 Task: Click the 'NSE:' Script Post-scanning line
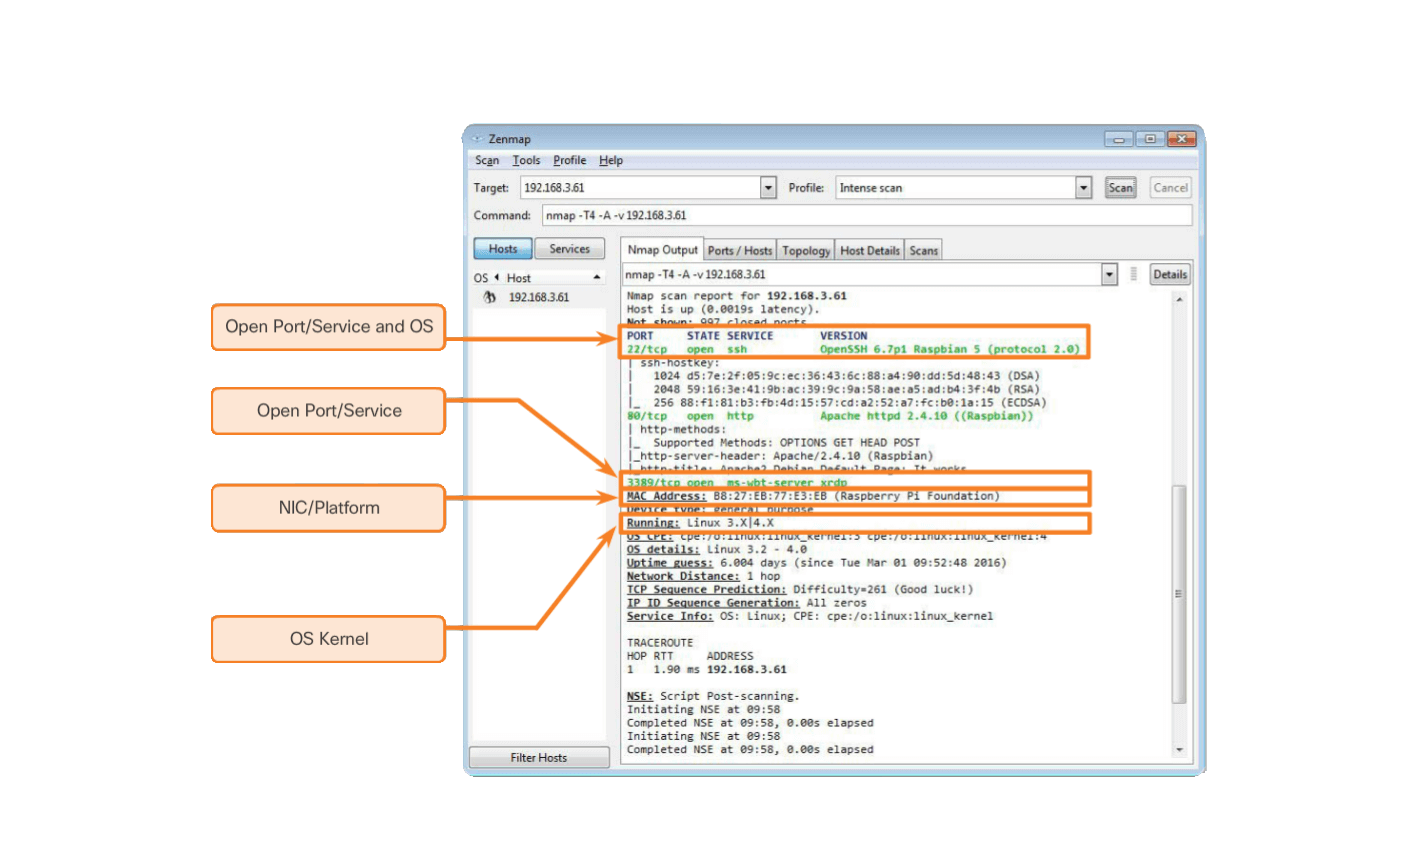[x=713, y=696]
